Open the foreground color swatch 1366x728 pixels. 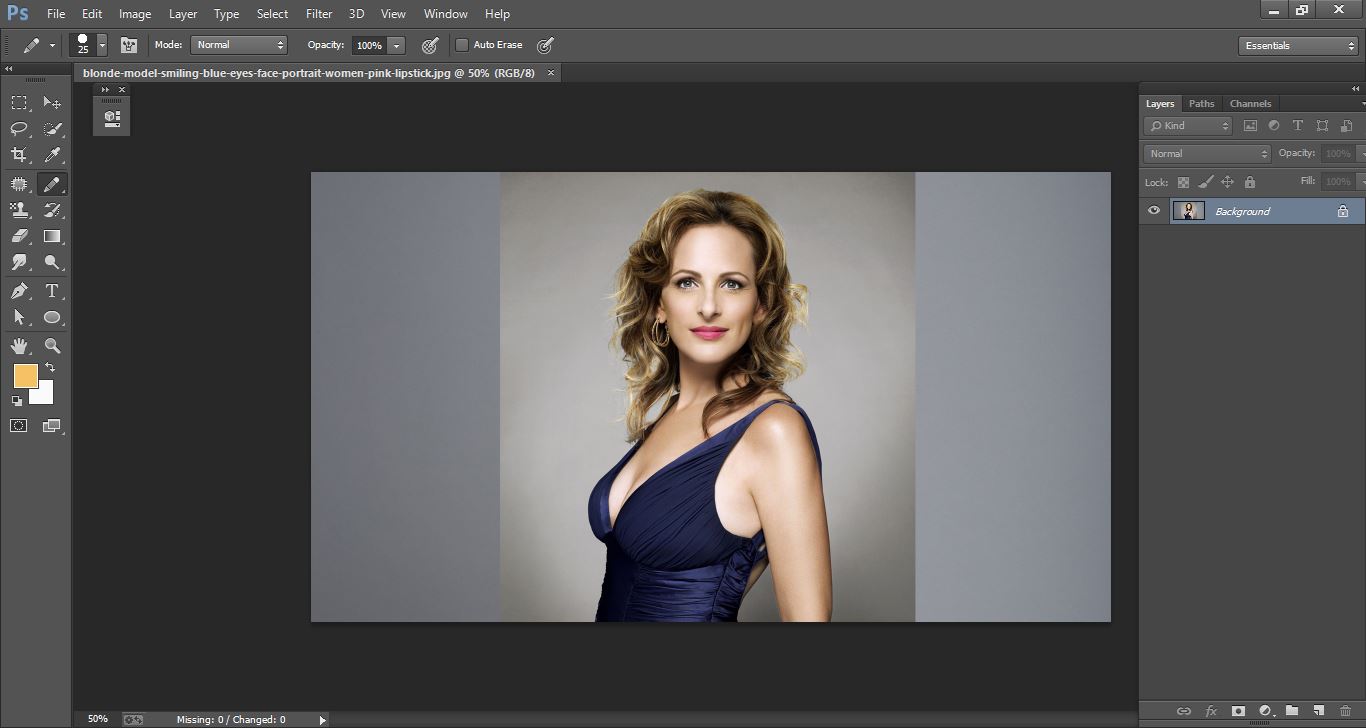click(24, 377)
